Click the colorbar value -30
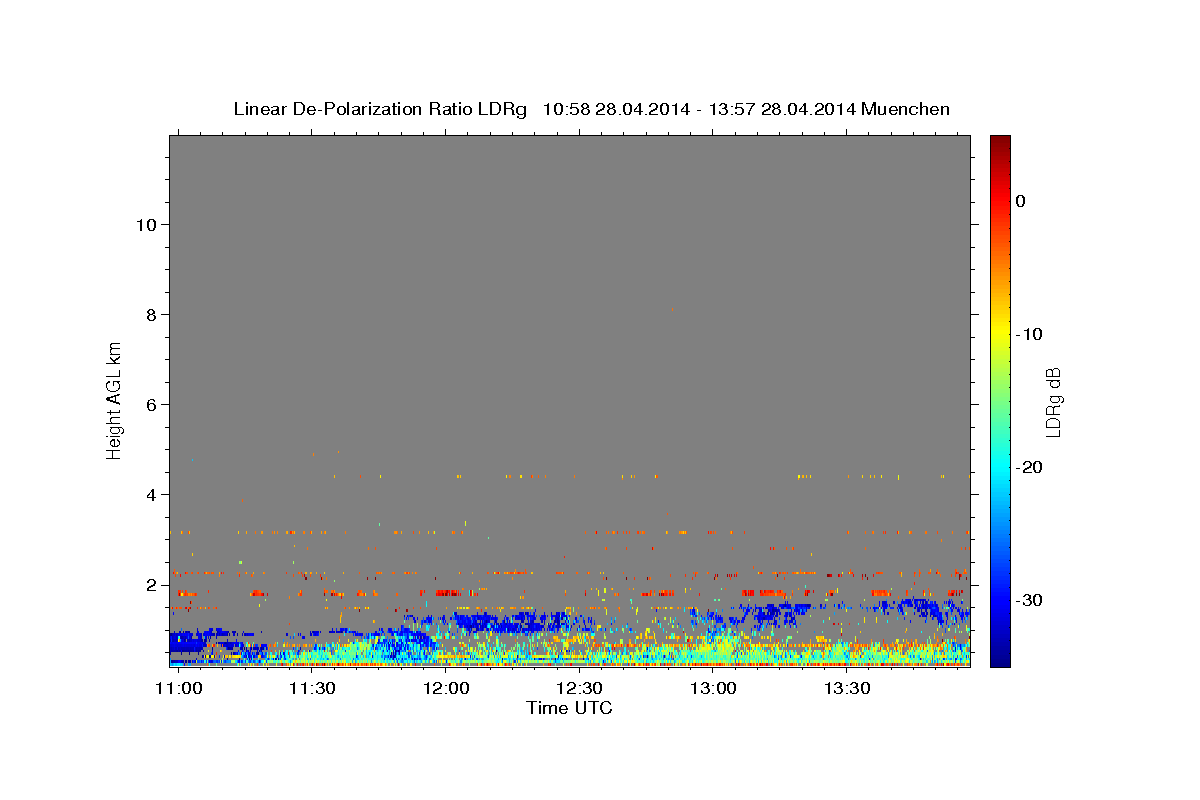 click(x=1031, y=600)
